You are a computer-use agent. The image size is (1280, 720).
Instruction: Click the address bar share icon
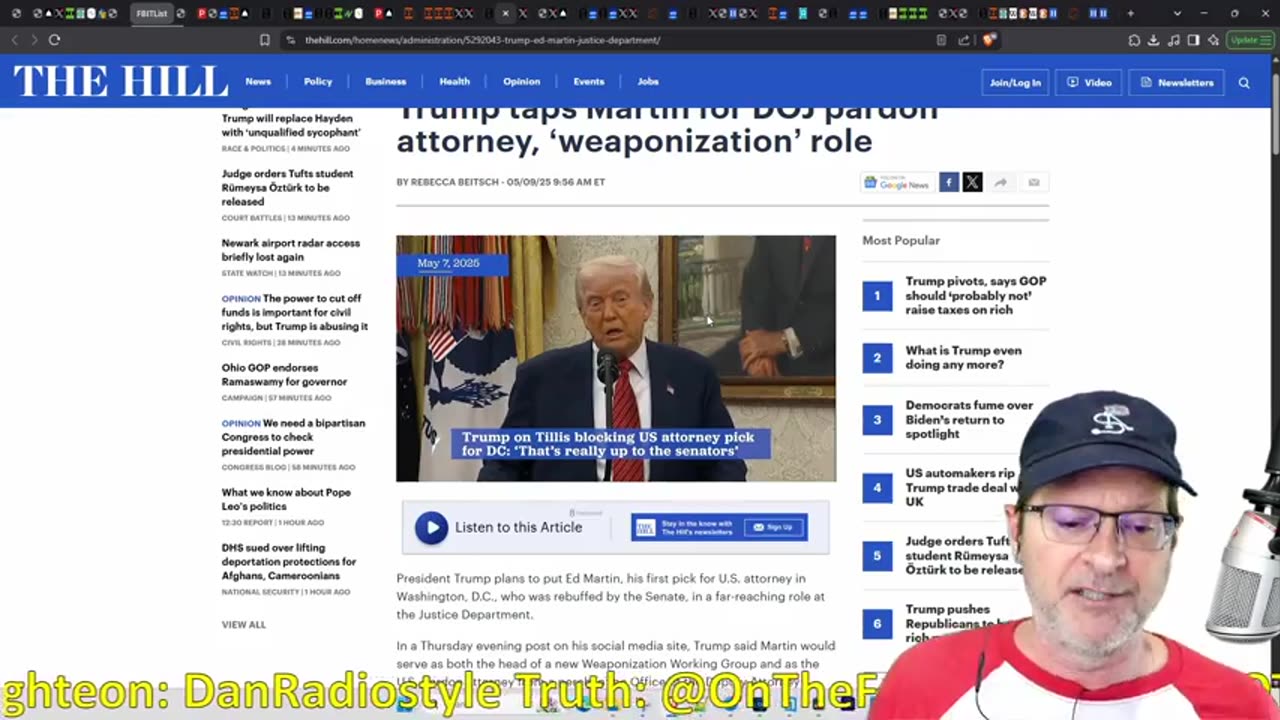pos(964,40)
